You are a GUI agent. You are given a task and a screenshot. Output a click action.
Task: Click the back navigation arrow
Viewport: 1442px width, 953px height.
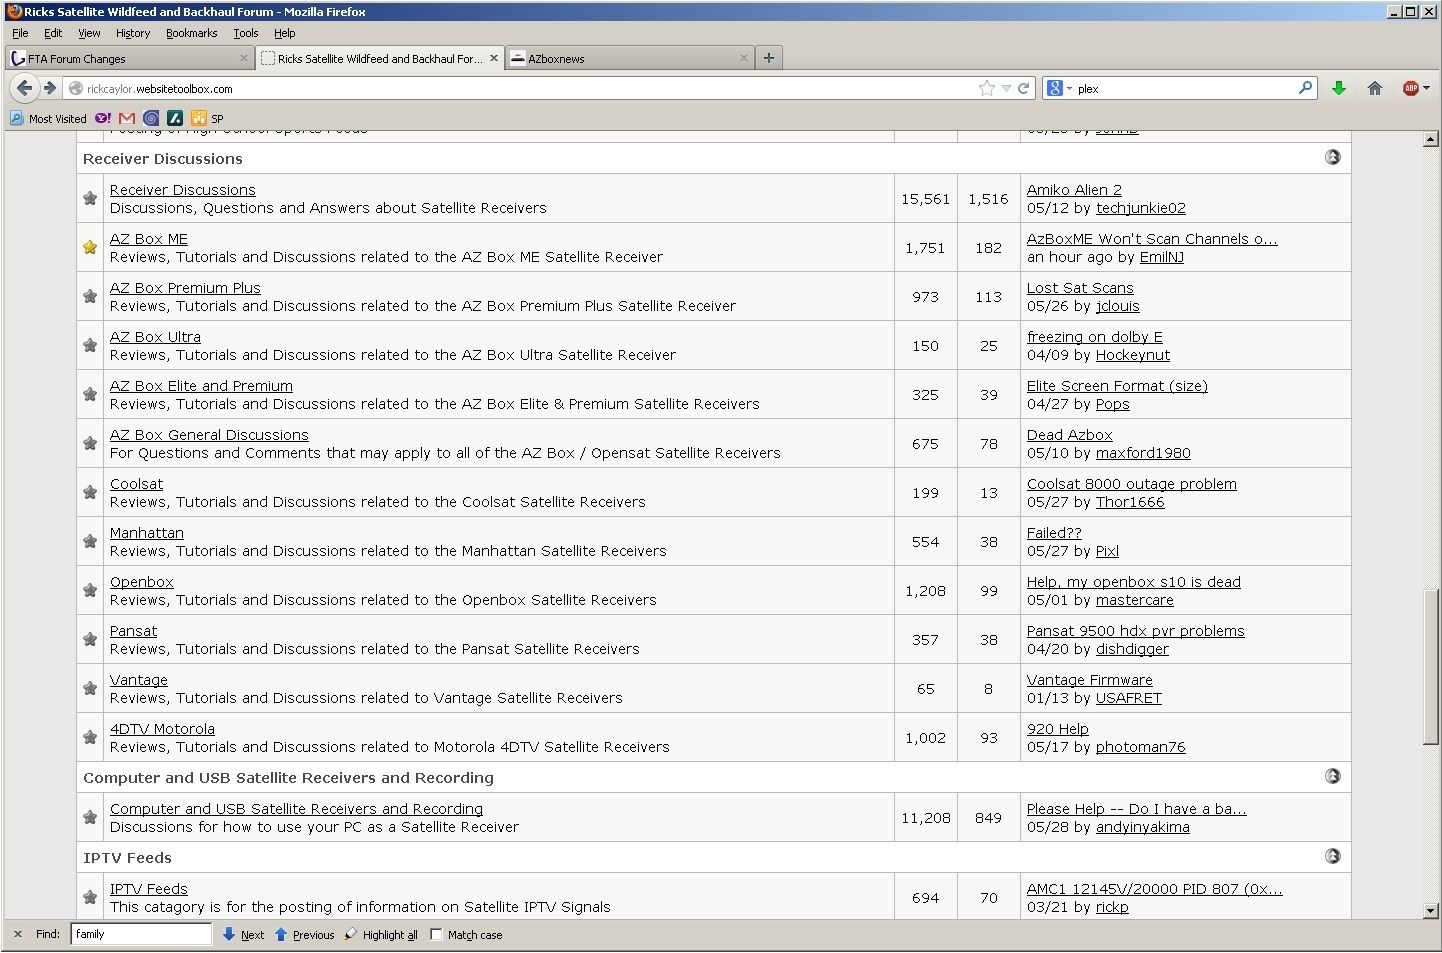pos(25,88)
